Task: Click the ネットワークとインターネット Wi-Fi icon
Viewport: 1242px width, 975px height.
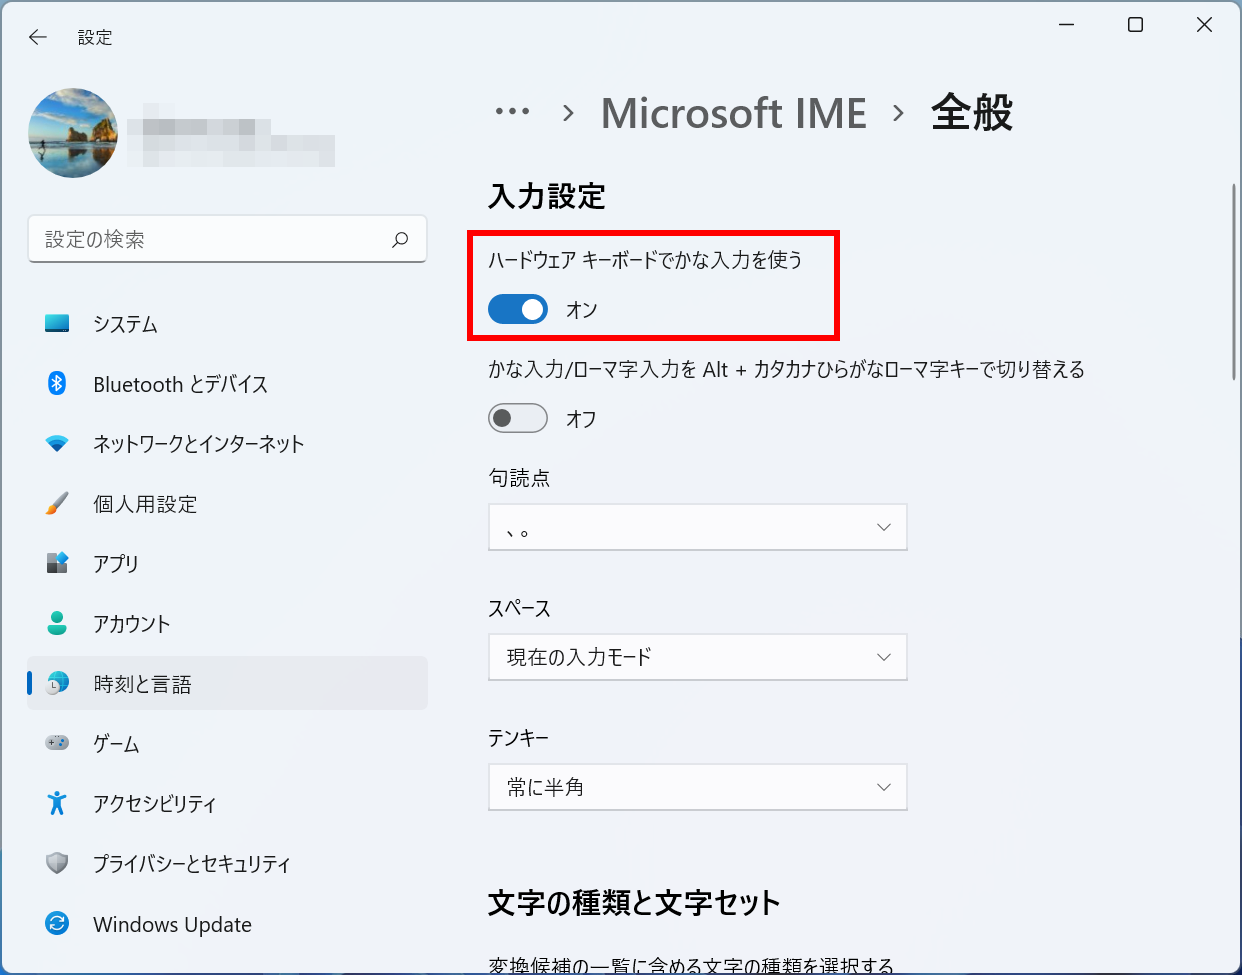Action: click(57, 444)
